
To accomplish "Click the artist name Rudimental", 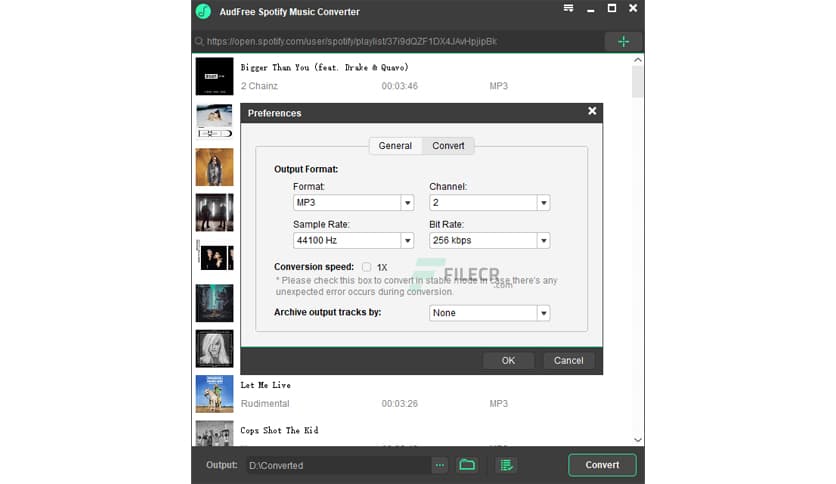I will pyautogui.click(x=265, y=404).
